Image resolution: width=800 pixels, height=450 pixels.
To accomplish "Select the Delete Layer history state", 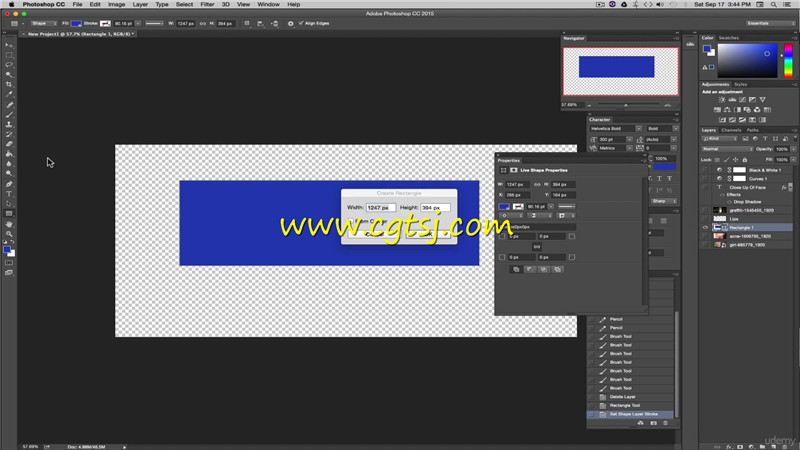I will coord(631,397).
